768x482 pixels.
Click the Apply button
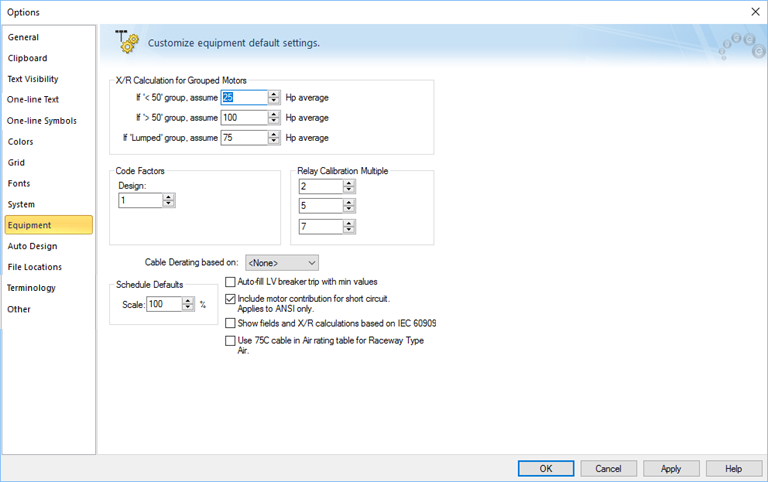point(671,468)
